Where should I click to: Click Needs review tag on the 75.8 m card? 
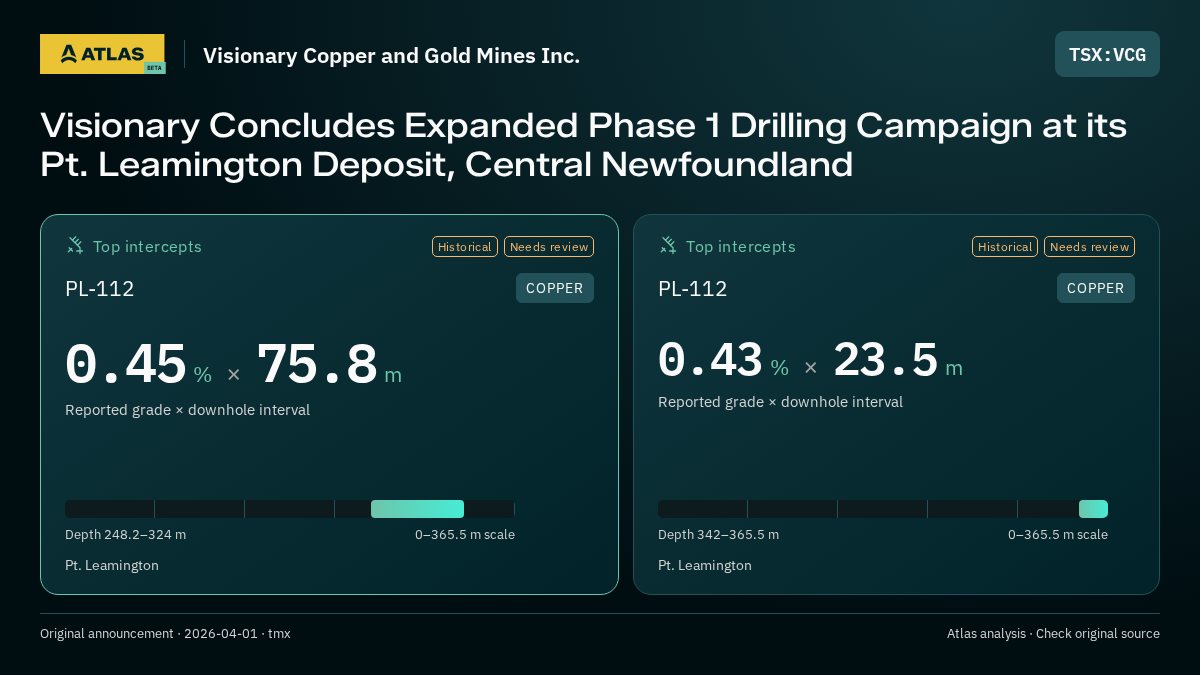pyautogui.click(x=549, y=246)
